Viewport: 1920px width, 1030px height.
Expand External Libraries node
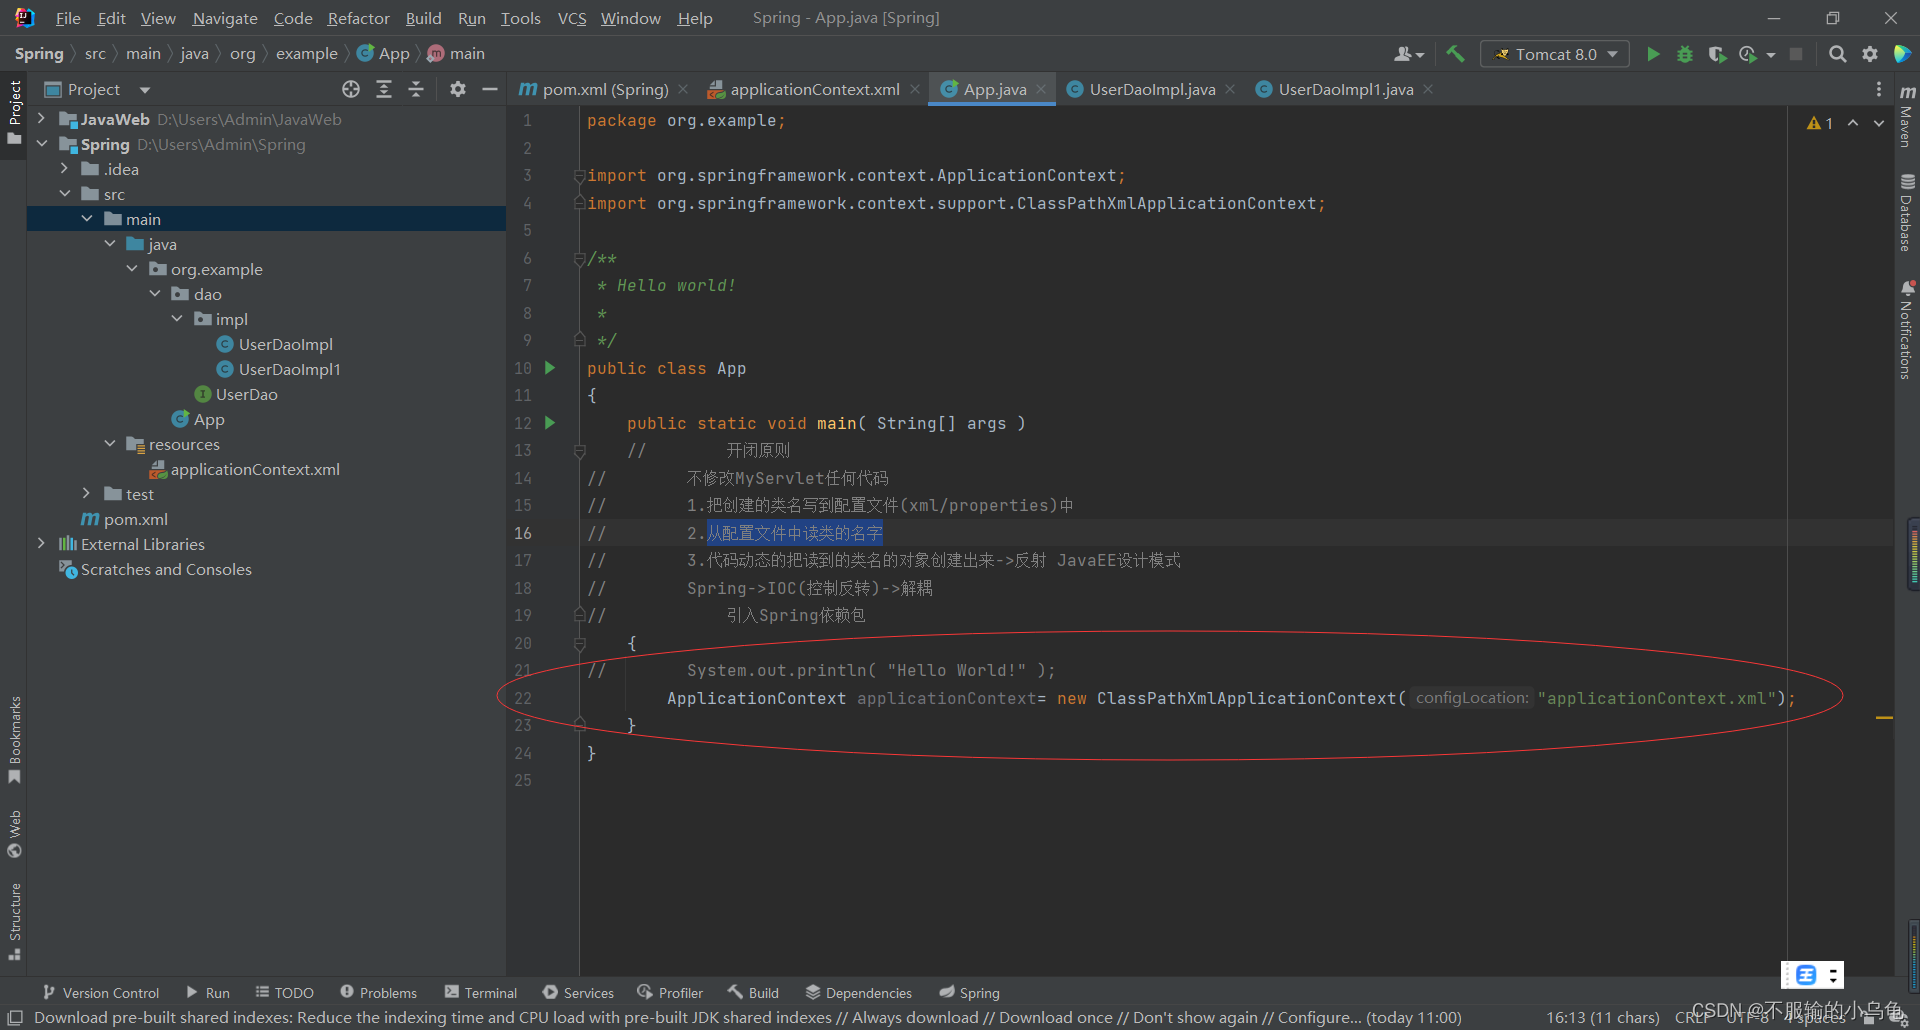pos(41,544)
